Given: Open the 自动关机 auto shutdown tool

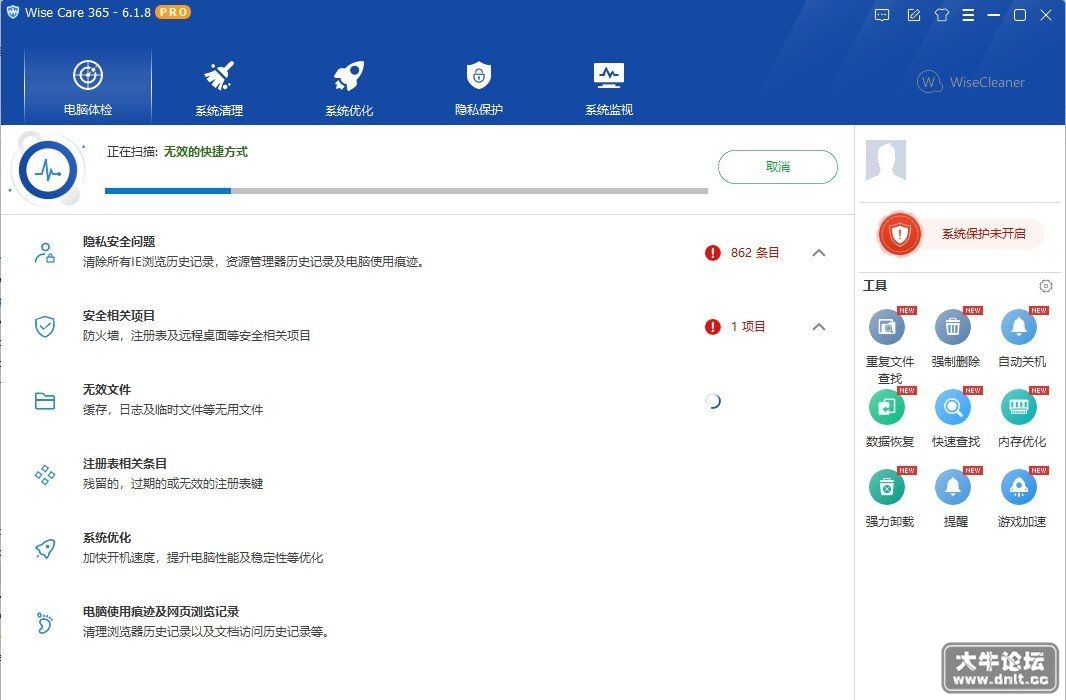Looking at the screenshot, I should 1020,328.
